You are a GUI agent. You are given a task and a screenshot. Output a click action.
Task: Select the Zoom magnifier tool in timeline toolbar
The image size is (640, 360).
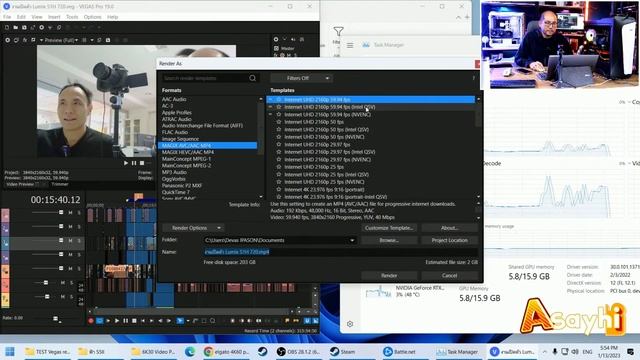[213, 321]
